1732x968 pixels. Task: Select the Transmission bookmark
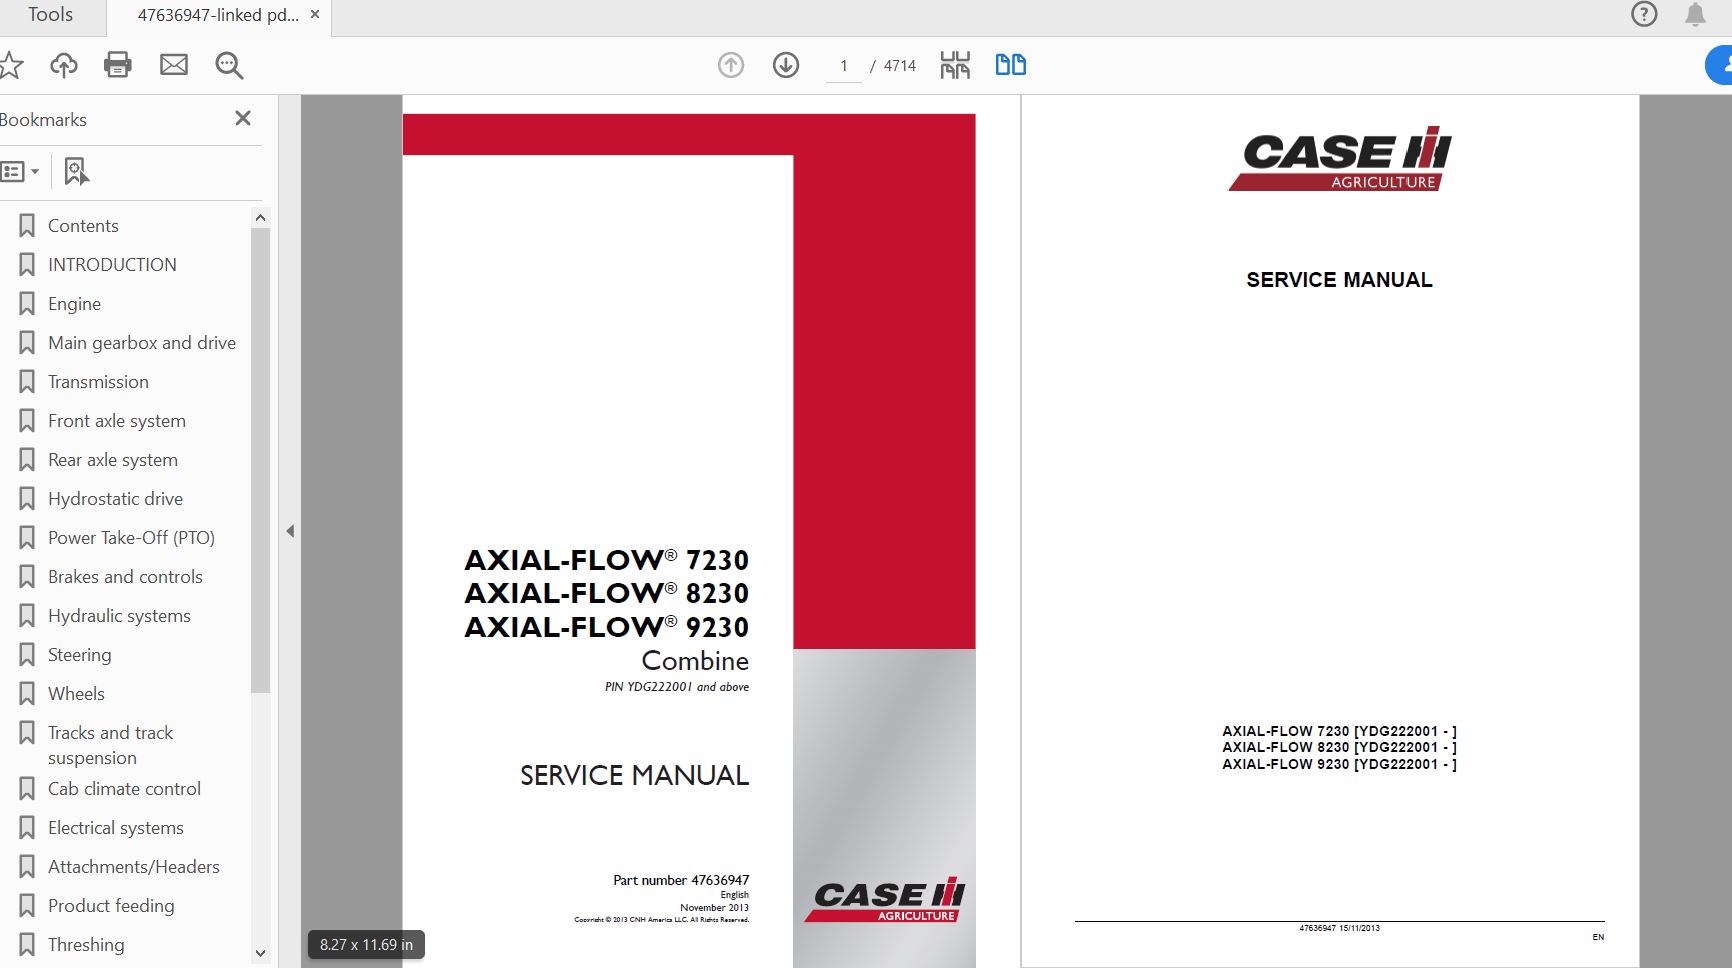(x=98, y=382)
